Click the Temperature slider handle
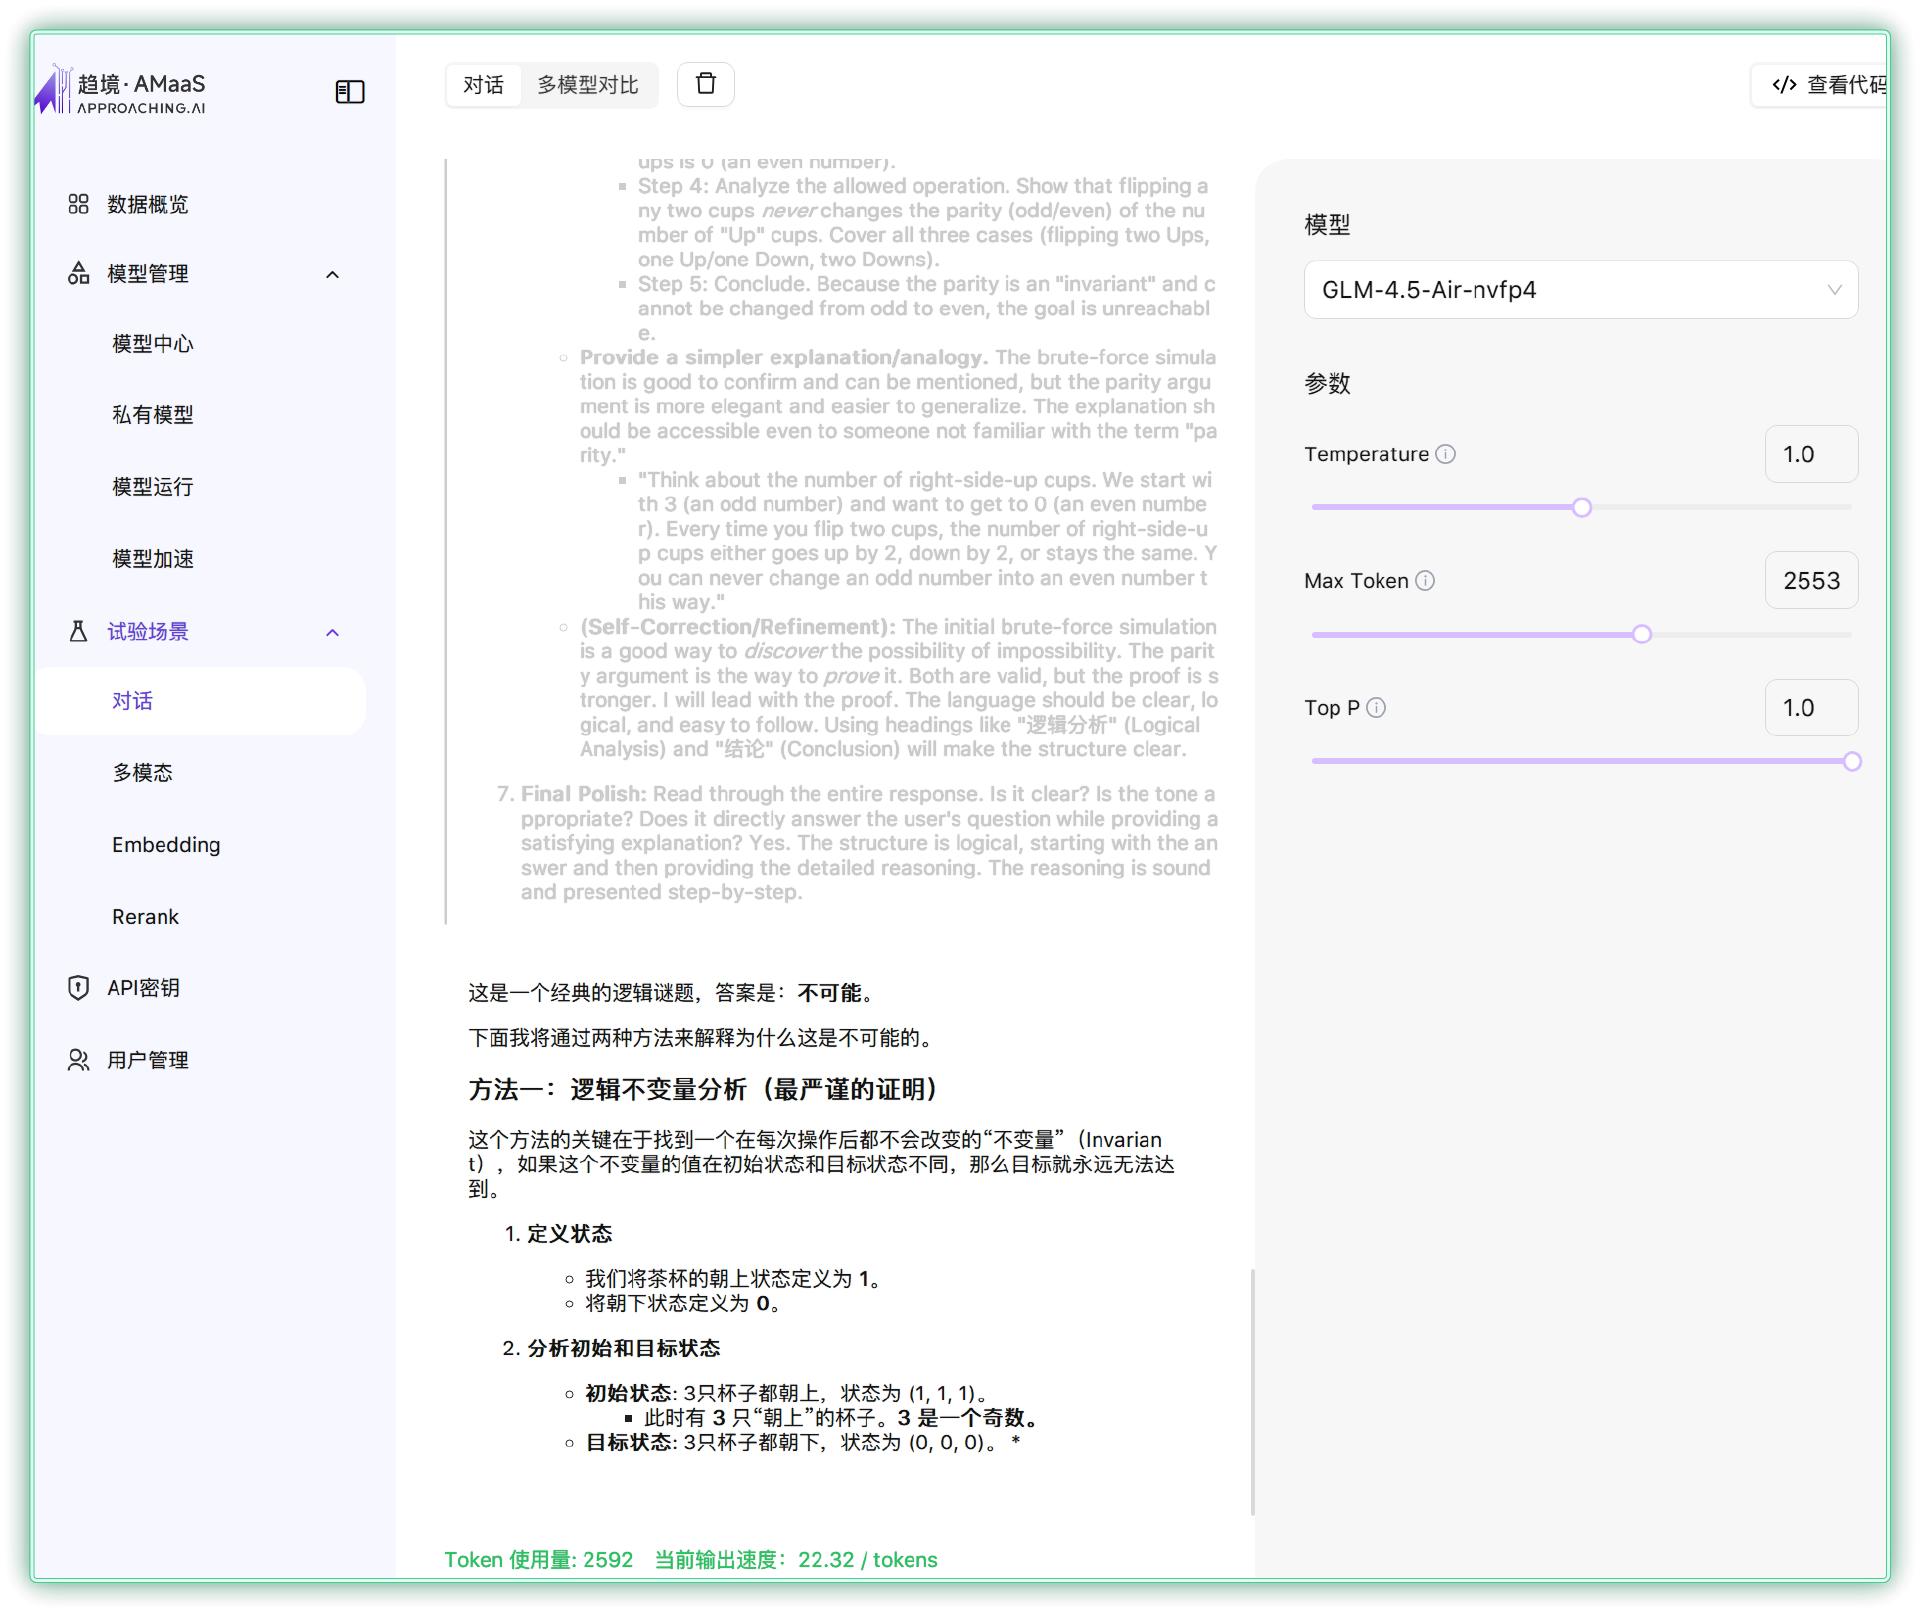This screenshot has width=1920, height=1612. 1581,508
